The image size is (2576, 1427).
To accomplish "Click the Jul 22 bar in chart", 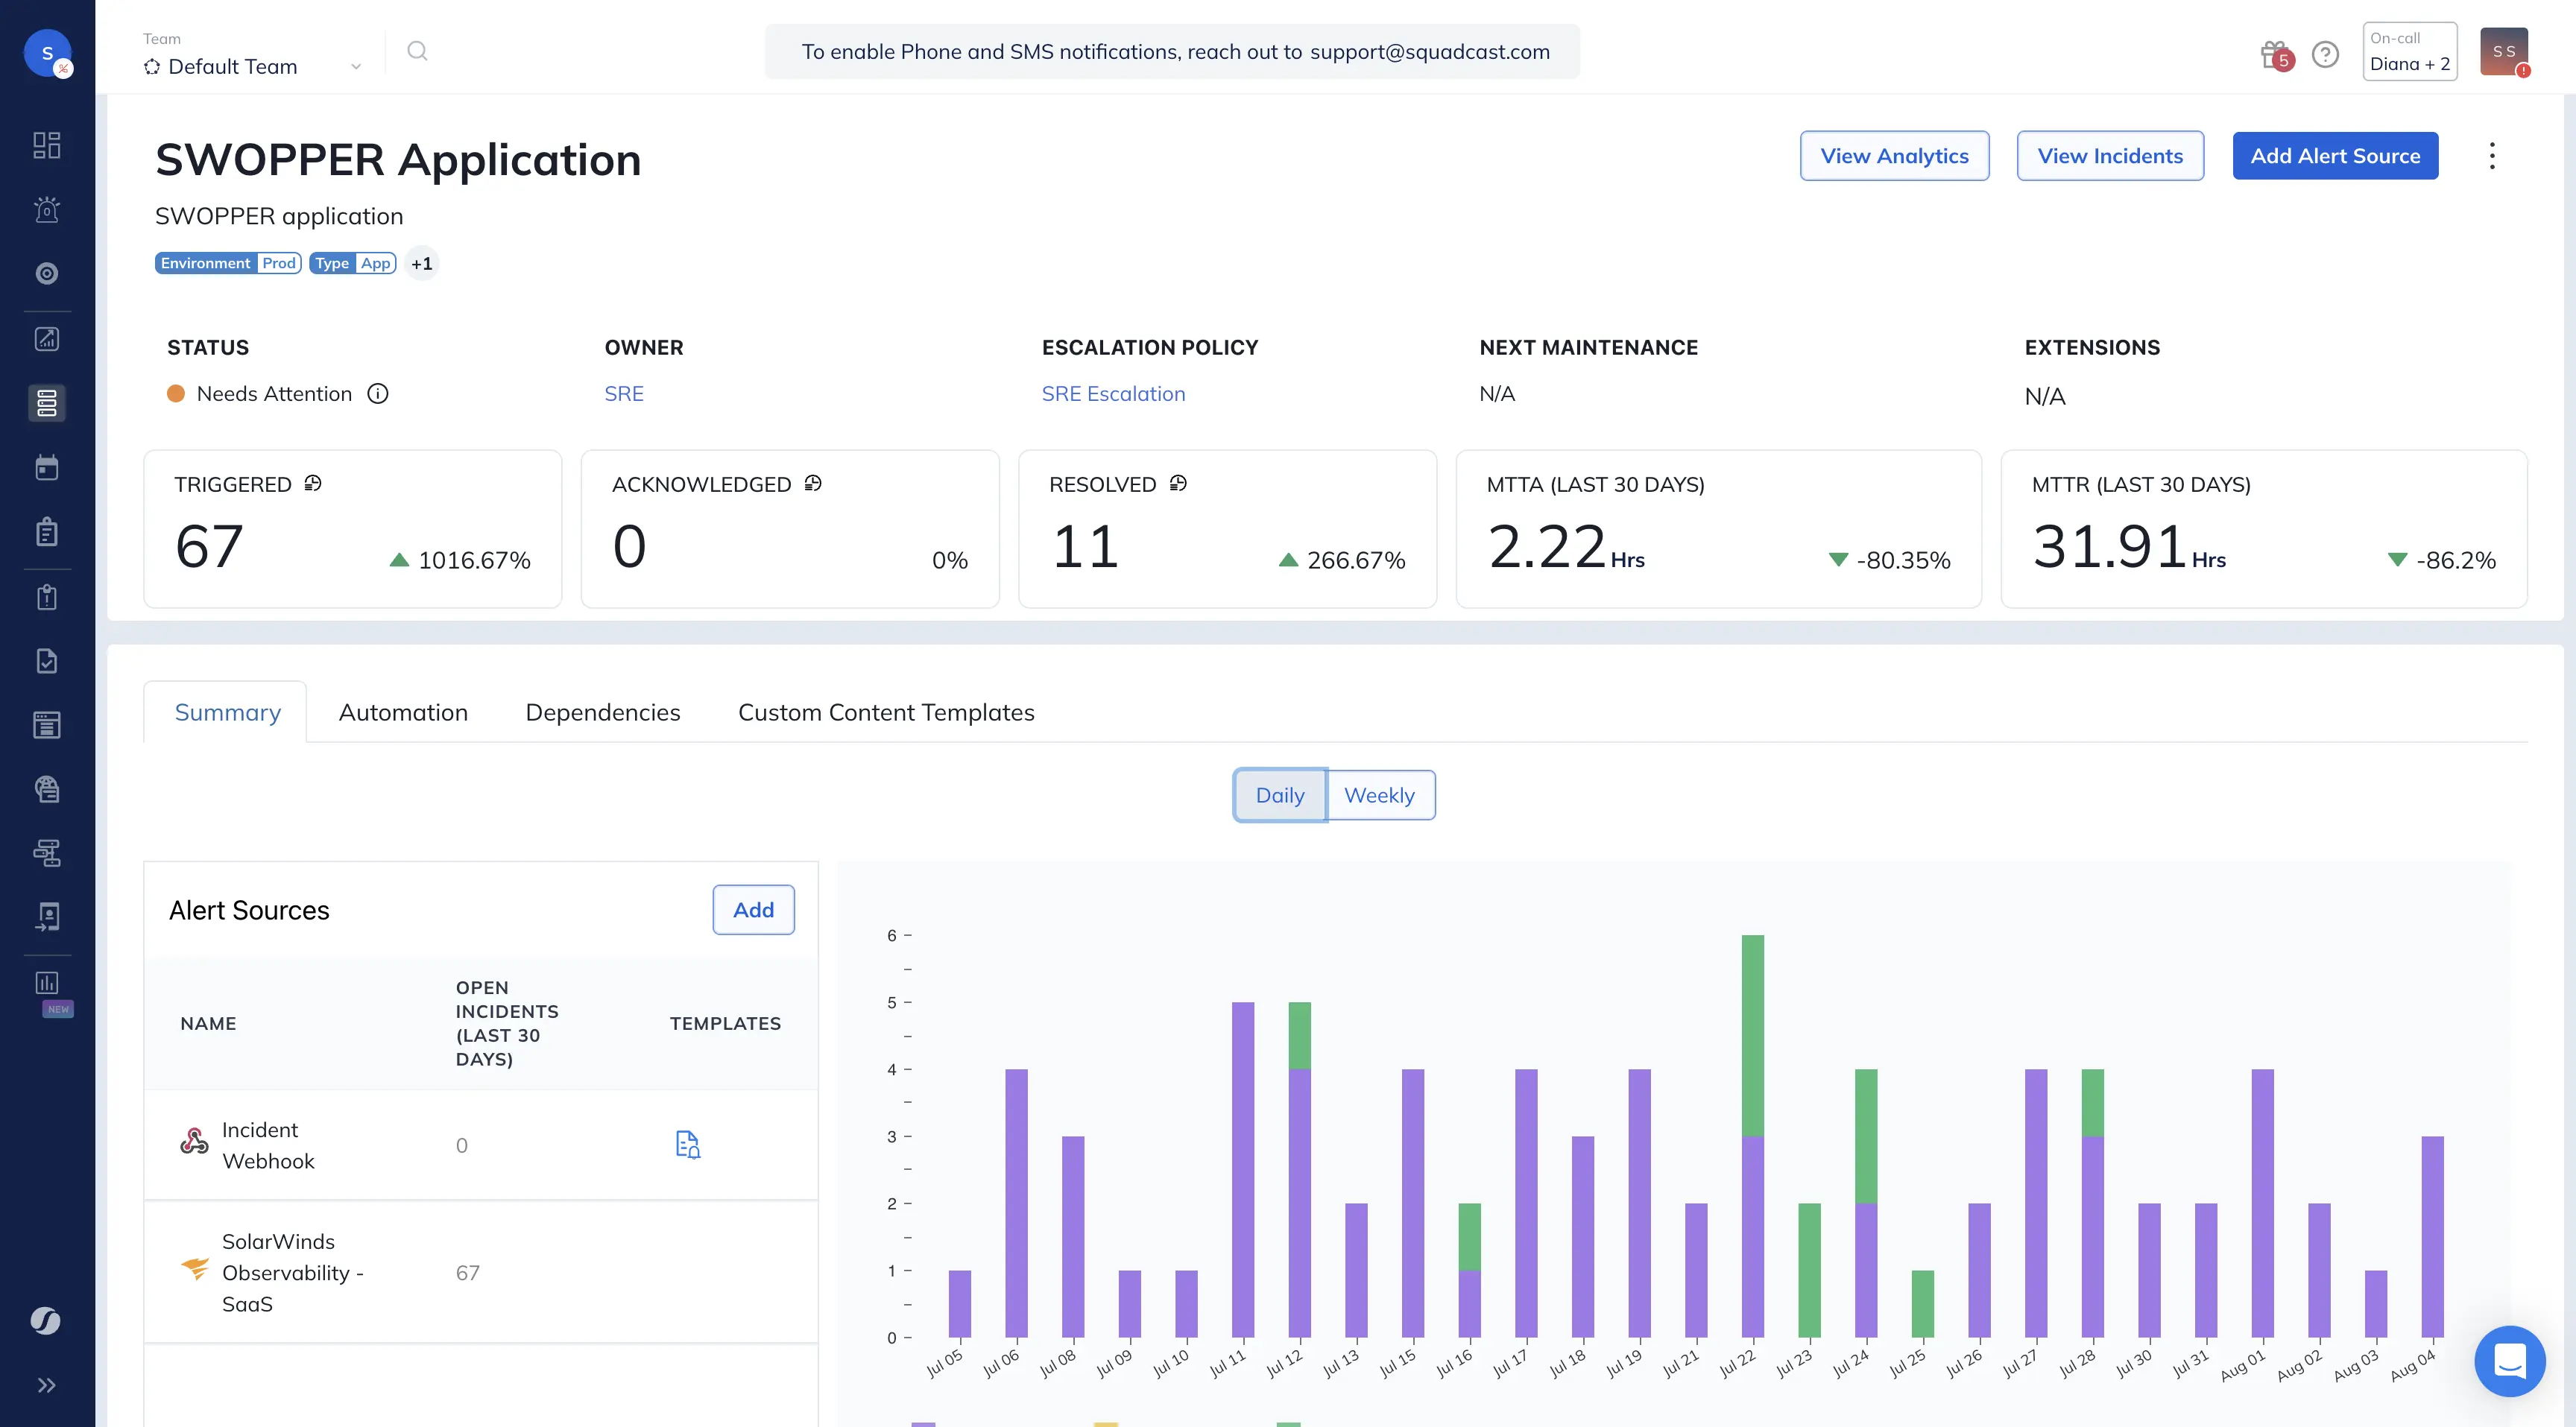I will 1752,1136.
